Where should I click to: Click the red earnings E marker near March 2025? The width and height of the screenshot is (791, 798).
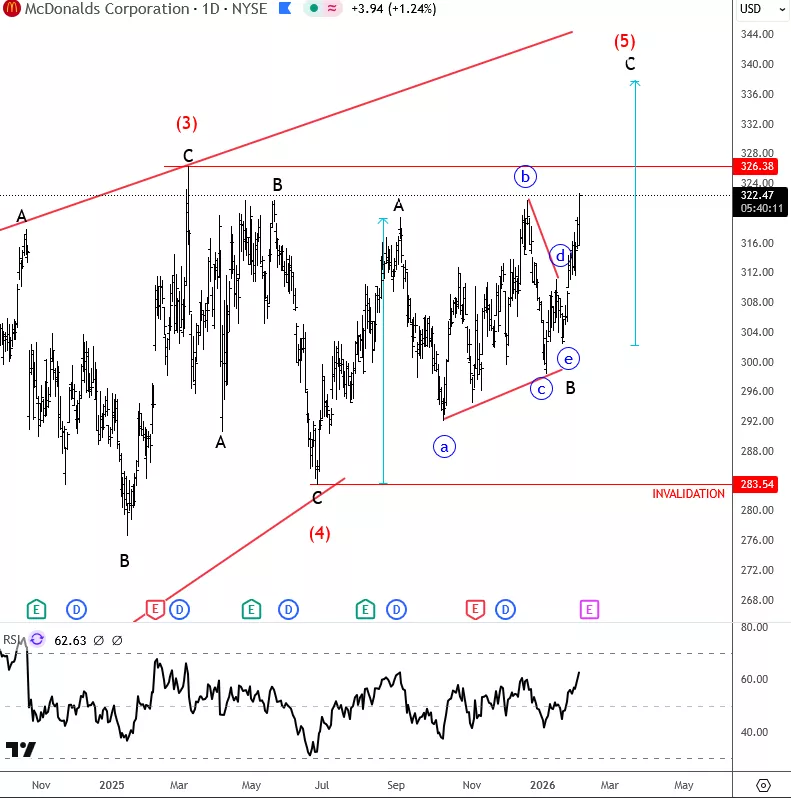[x=155, y=609]
